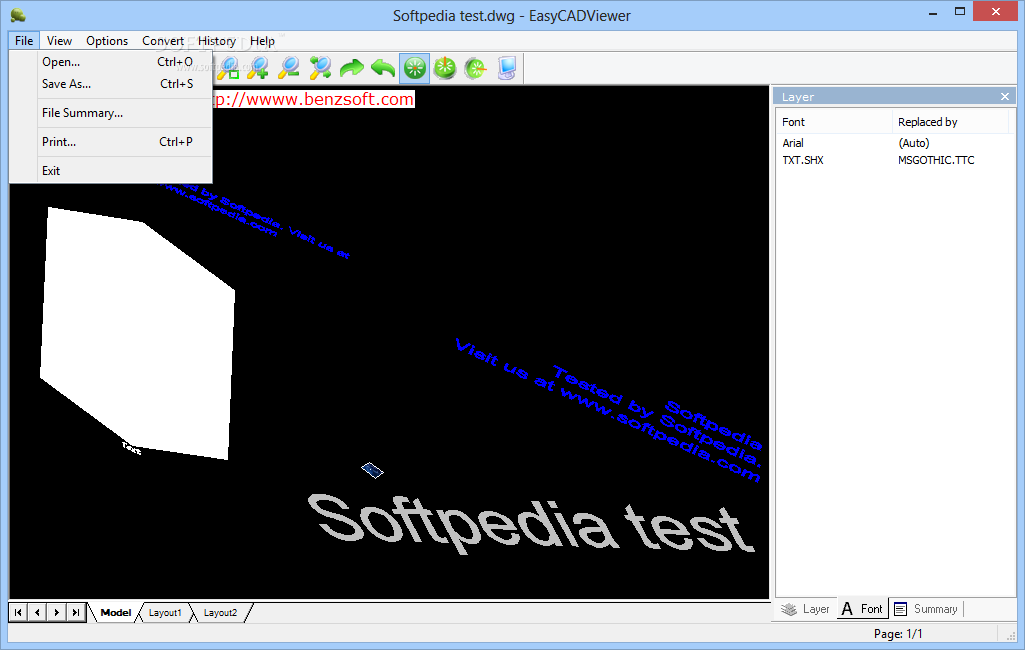Click the green orbit icon with vertical axis

[x=445, y=68]
